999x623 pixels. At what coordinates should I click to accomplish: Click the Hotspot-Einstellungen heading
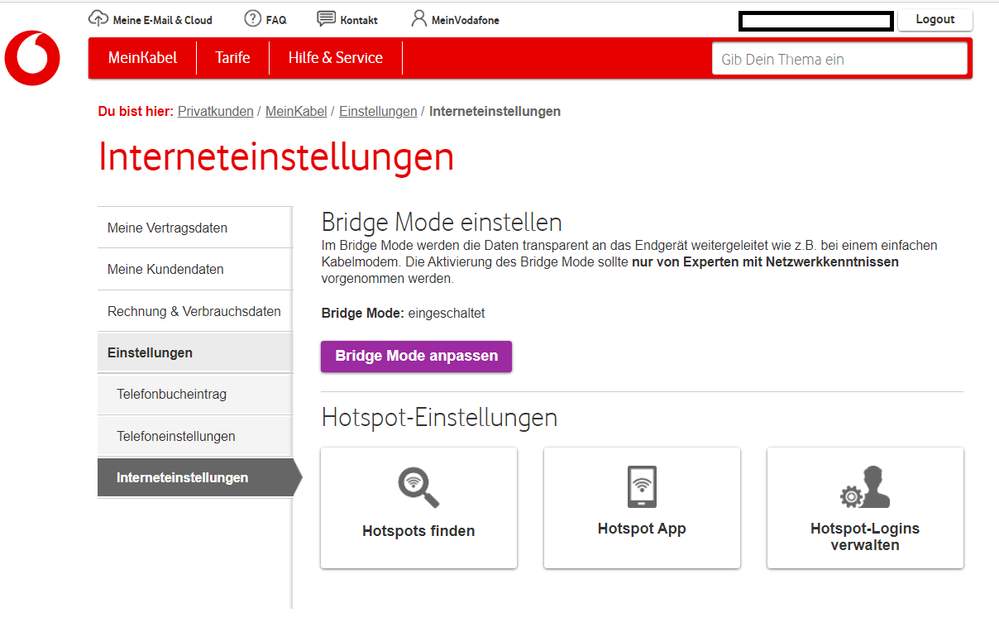point(439,418)
